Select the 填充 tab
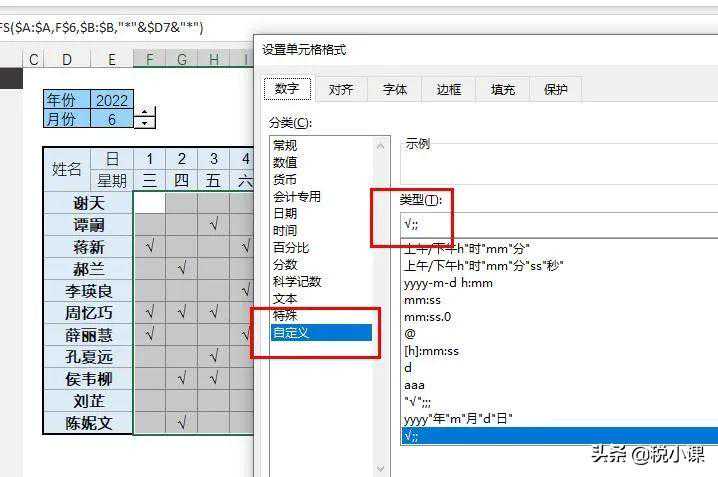The height and width of the screenshot is (477, 718). tap(503, 89)
